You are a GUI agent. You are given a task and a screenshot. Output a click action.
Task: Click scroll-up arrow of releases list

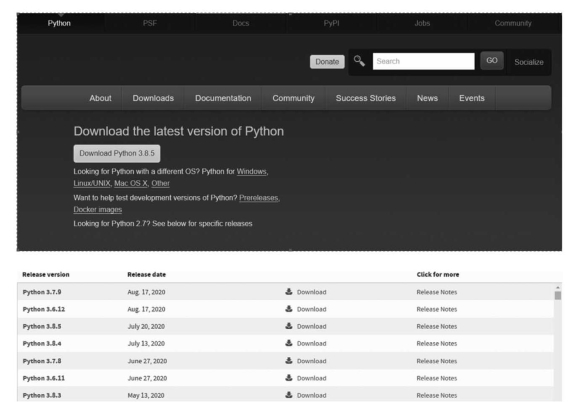[558, 287]
